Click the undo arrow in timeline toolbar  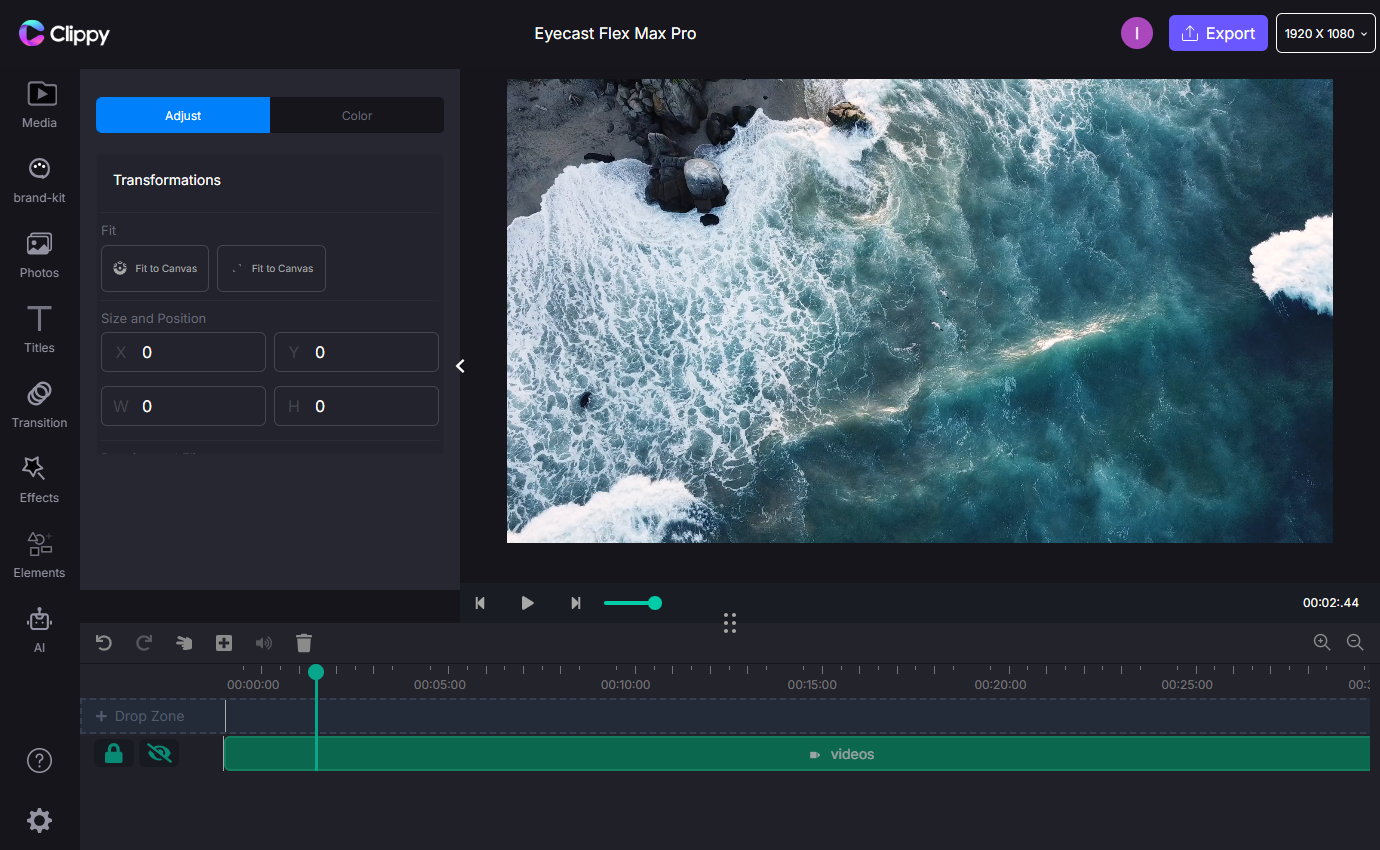[x=104, y=643]
